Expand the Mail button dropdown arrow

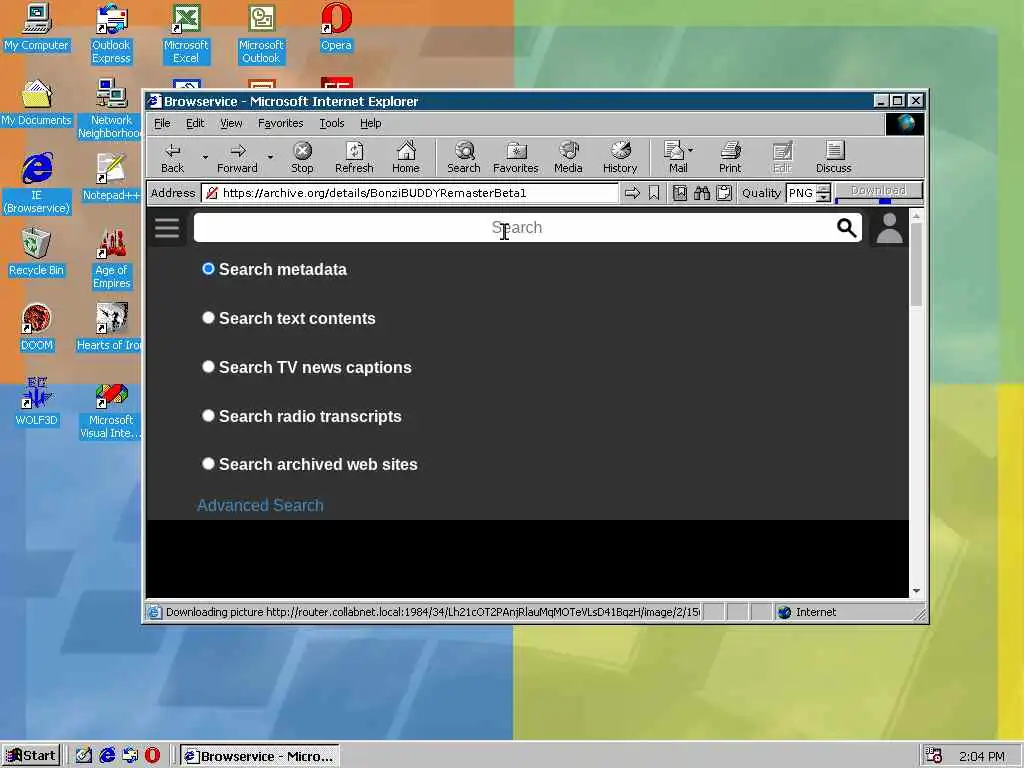click(691, 150)
